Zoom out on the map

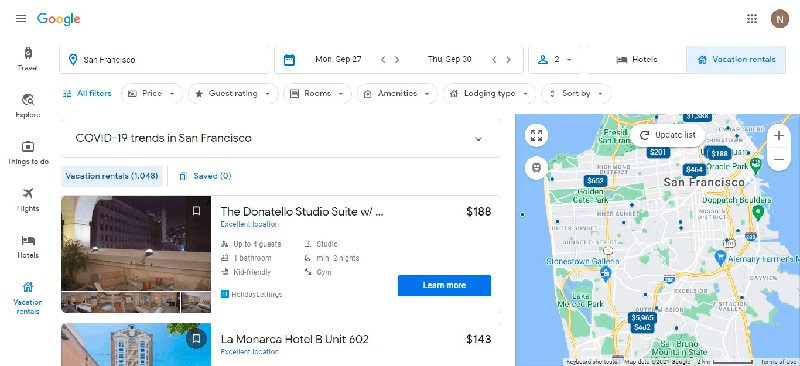[x=779, y=159]
